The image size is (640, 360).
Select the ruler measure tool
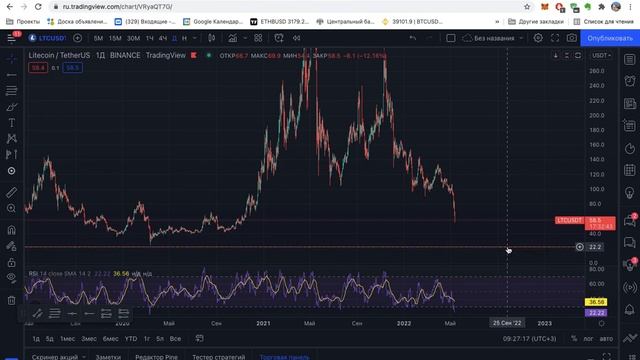click(x=11, y=192)
